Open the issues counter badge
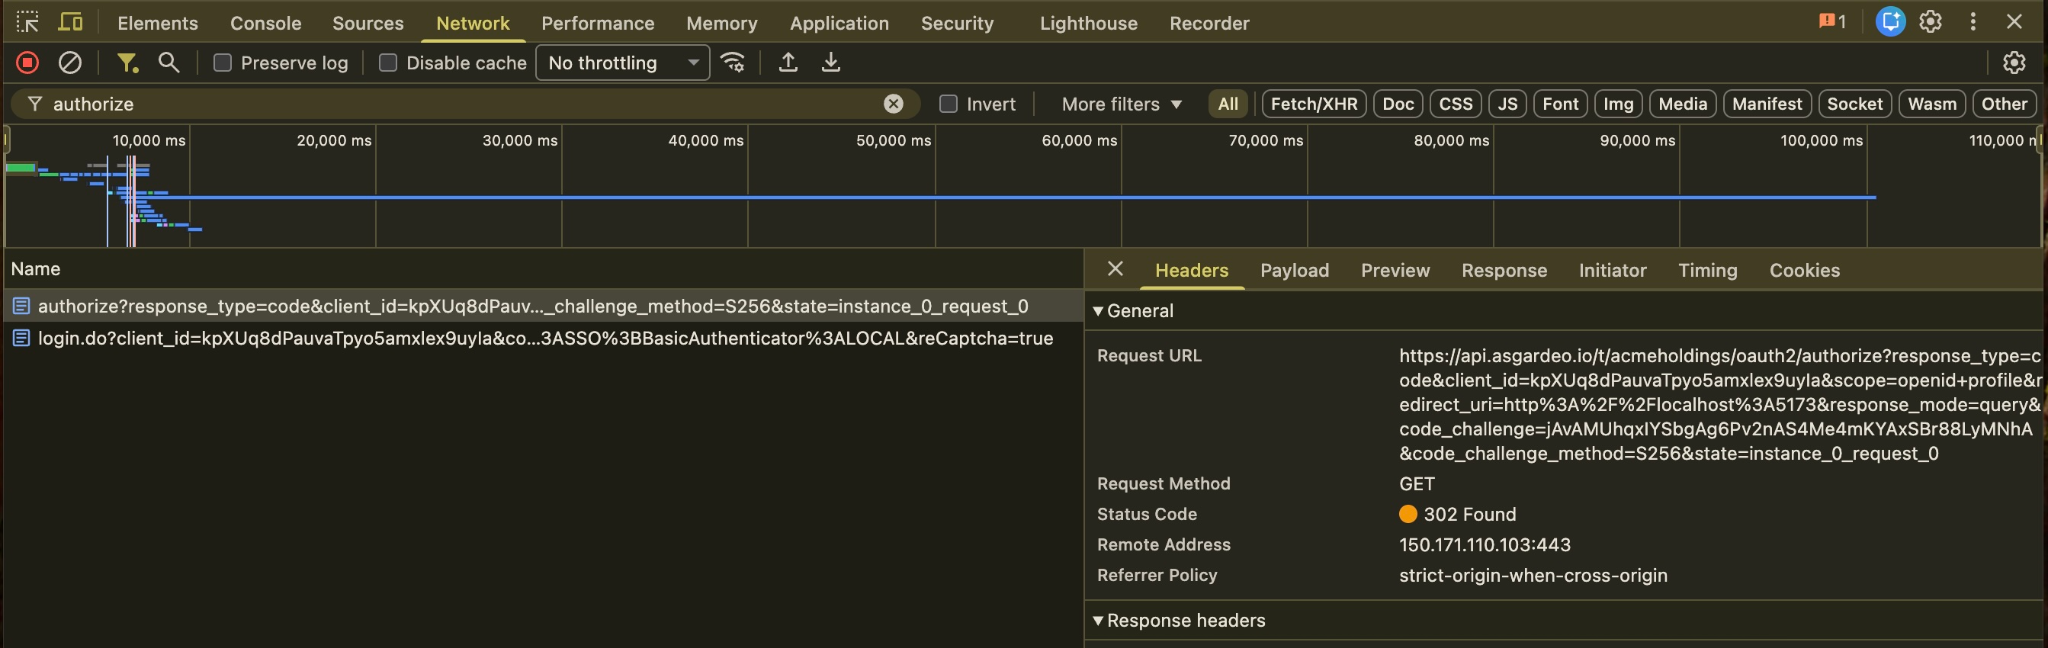The width and height of the screenshot is (2048, 648). coord(1833,21)
